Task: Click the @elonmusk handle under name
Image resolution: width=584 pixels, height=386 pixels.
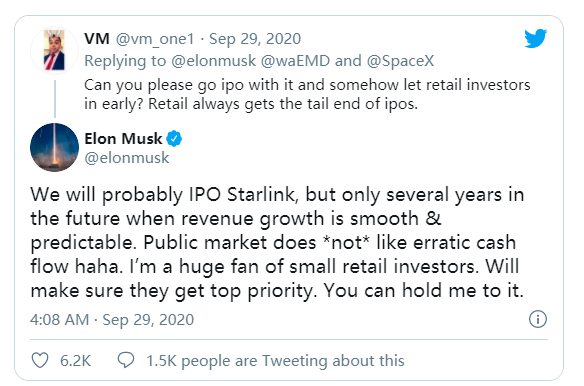Action: [127, 158]
